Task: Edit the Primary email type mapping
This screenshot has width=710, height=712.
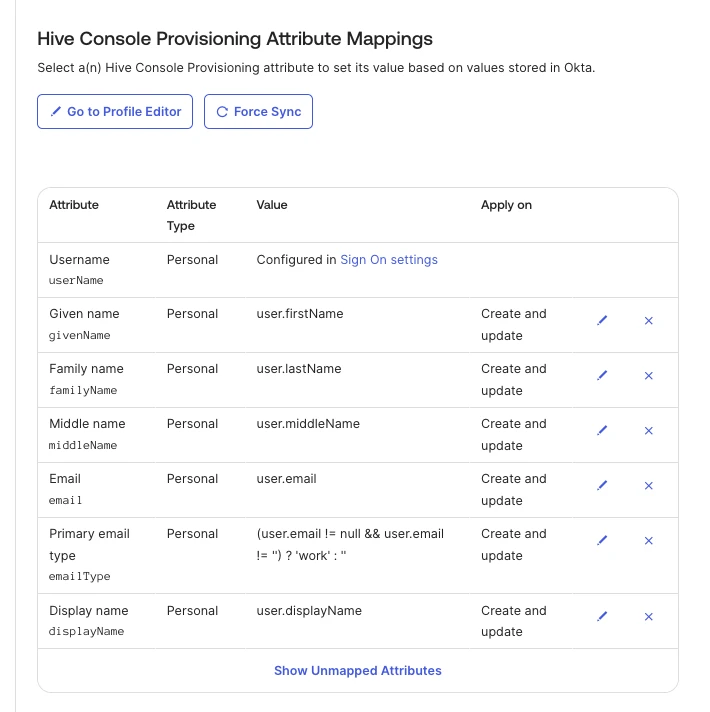Action: coord(602,540)
